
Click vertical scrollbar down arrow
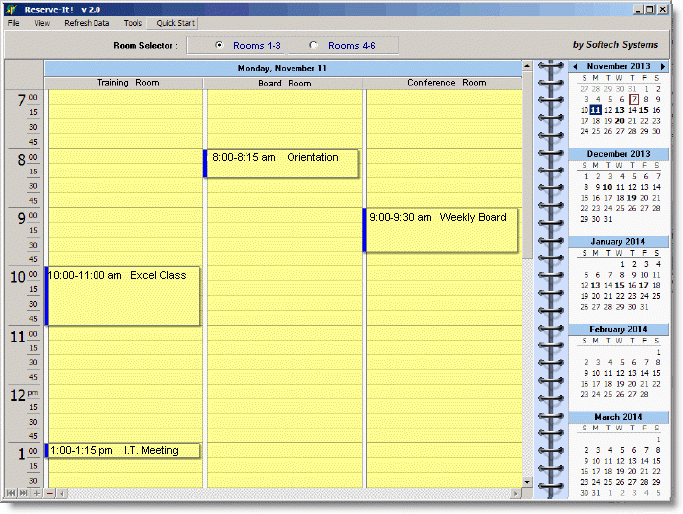pos(527,482)
